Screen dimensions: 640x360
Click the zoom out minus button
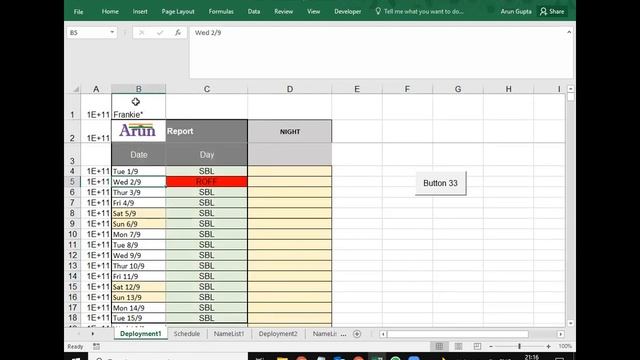[x=491, y=346]
